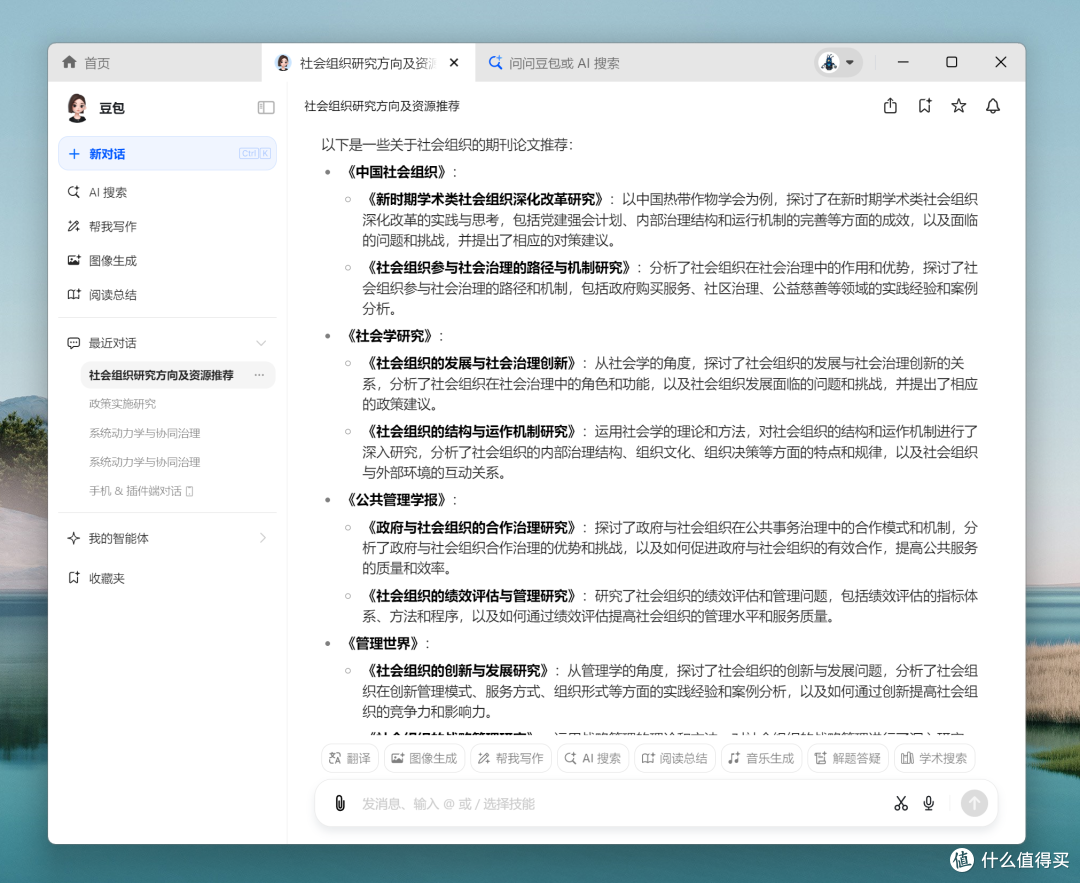
Task: Click the 《社会组织的绩效评估与管理研究》 paper title
Action: coord(472,596)
